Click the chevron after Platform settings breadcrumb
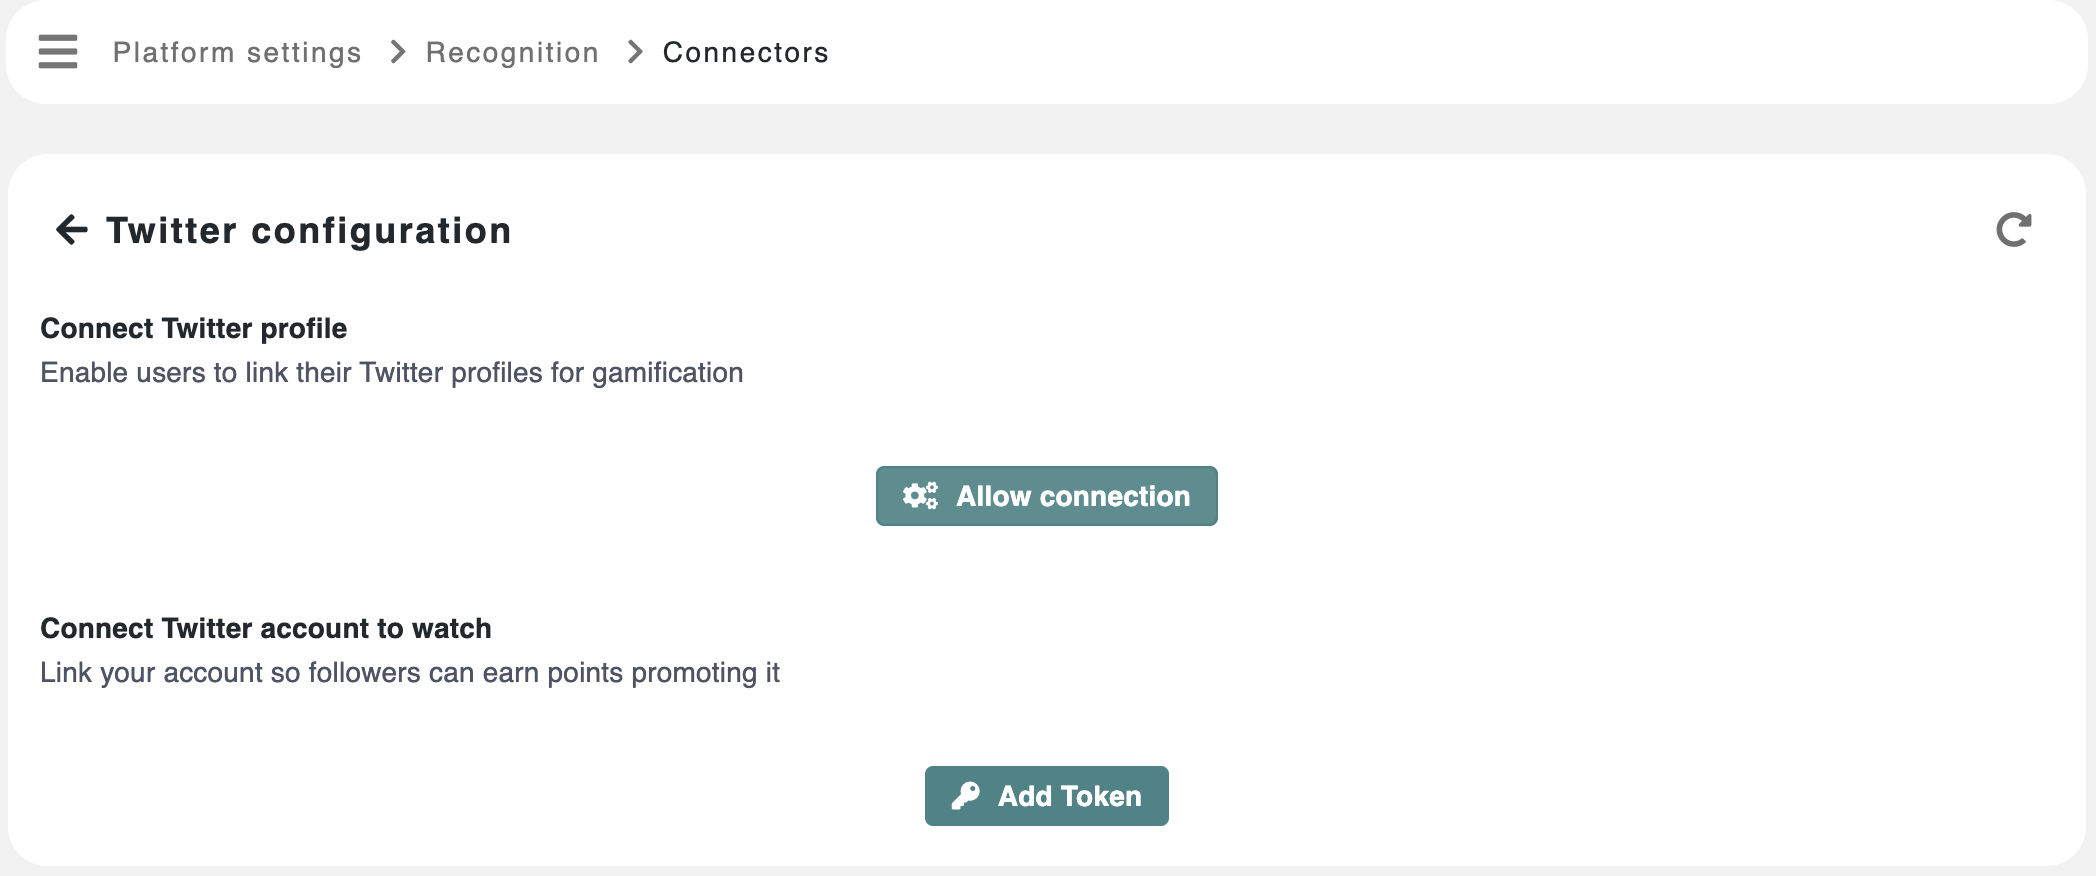The image size is (2096, 876). tap(398, 52)
